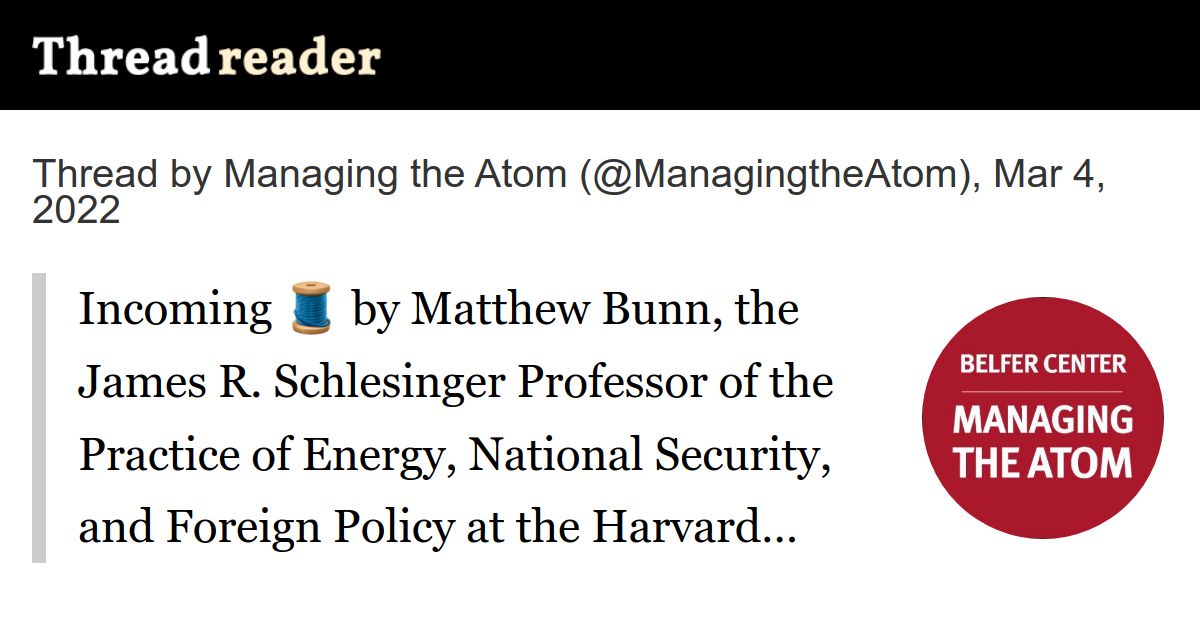This screenshot has height=628, width=1200.
Task: Click 'MANAGING' word in the red badge
Action: tap(1043, 419)
